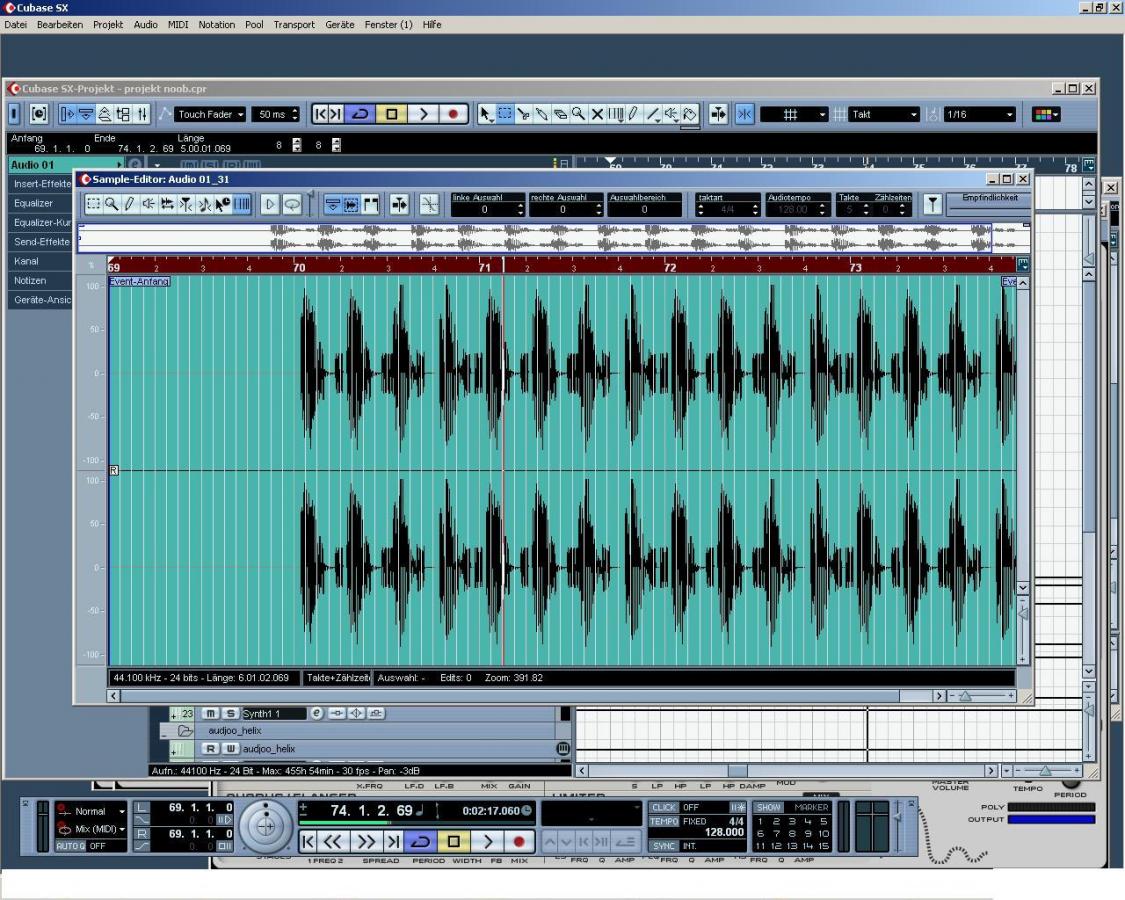Screen dimensions: 1125x900
Task: Click Fast Forward on the transport panel
Action: (366, 841)
